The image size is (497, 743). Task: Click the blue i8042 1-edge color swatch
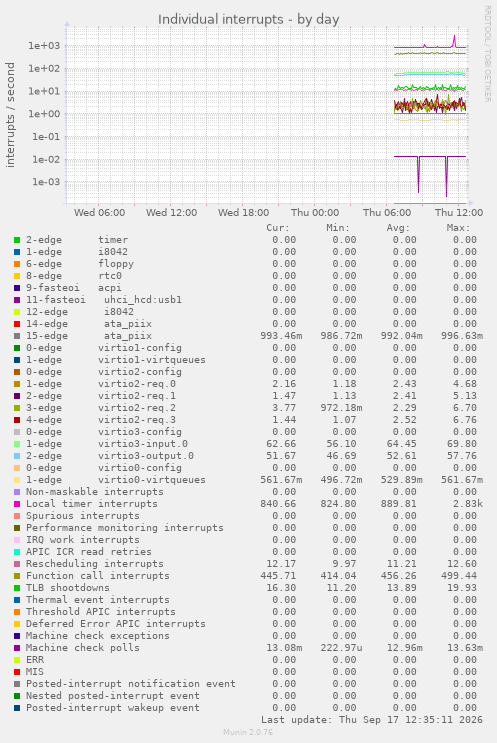17,252
